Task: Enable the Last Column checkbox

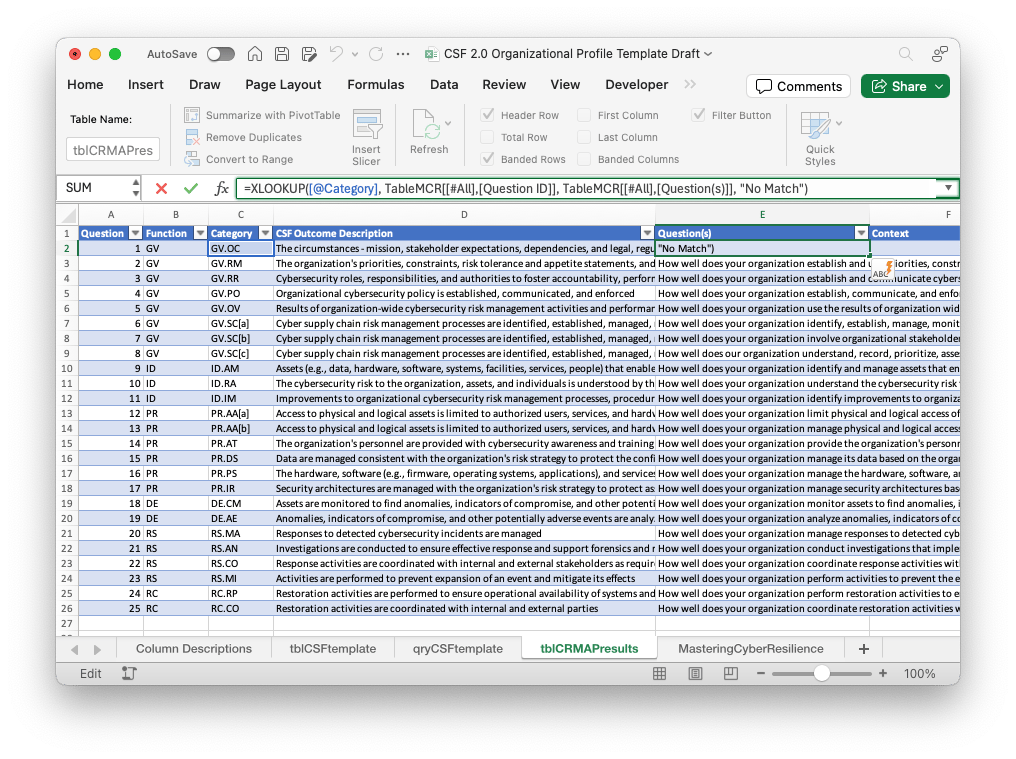Action: (584, 137)
